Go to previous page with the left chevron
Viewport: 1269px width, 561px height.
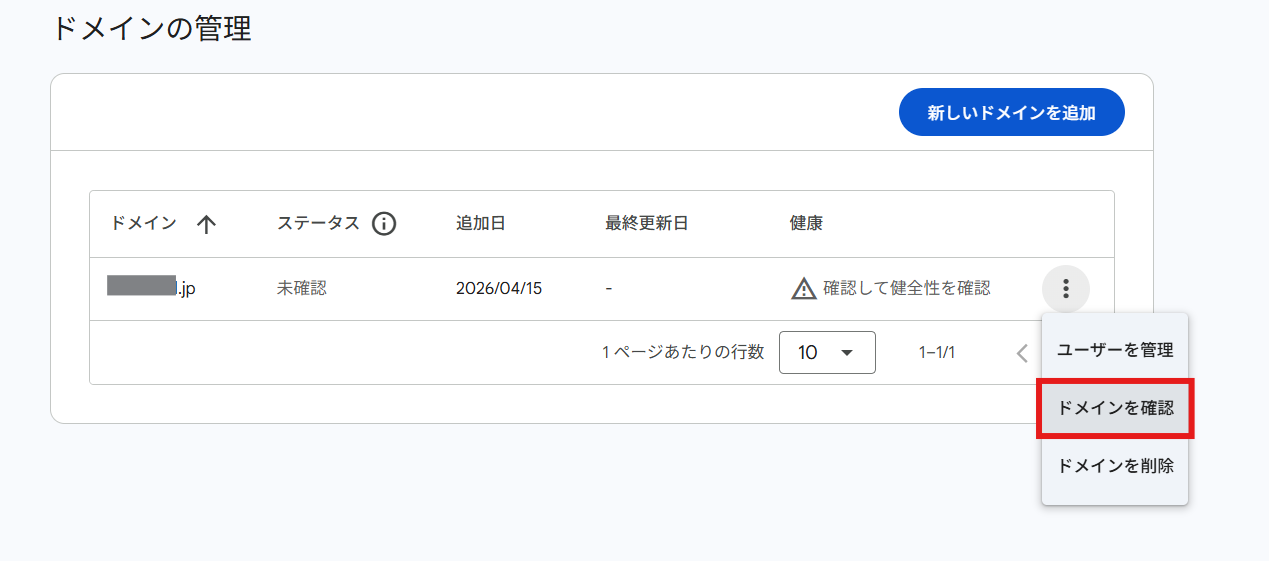coord(1022,353)
